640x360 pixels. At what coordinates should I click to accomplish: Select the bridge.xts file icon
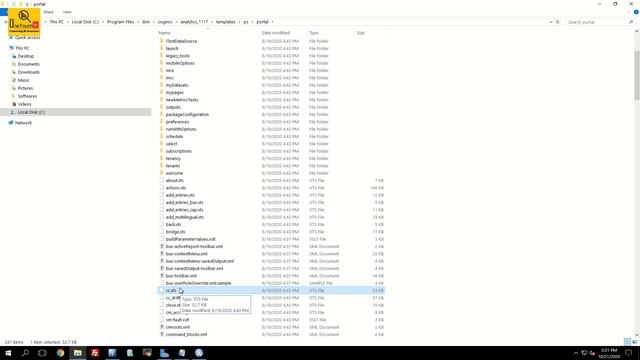click(x=162, y=232)
